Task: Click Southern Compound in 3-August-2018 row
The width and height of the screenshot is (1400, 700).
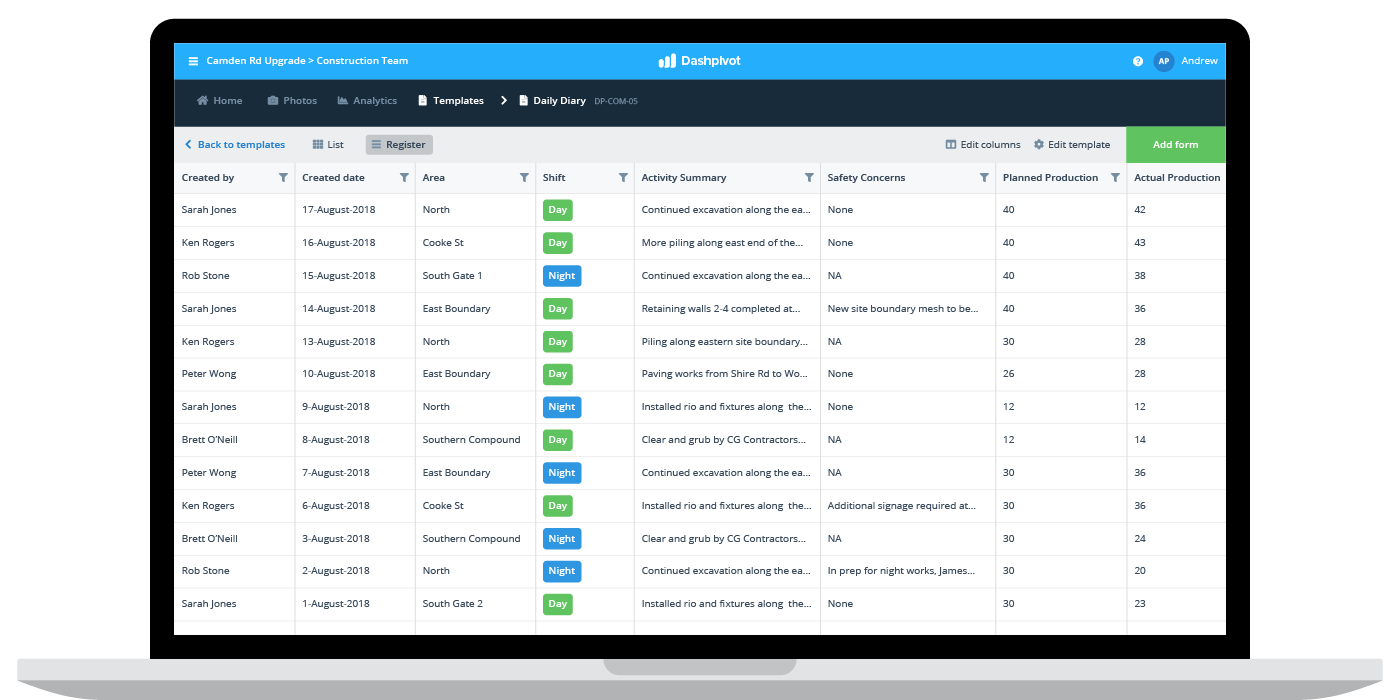Action: pyautogui.click(x=471, y=539)
